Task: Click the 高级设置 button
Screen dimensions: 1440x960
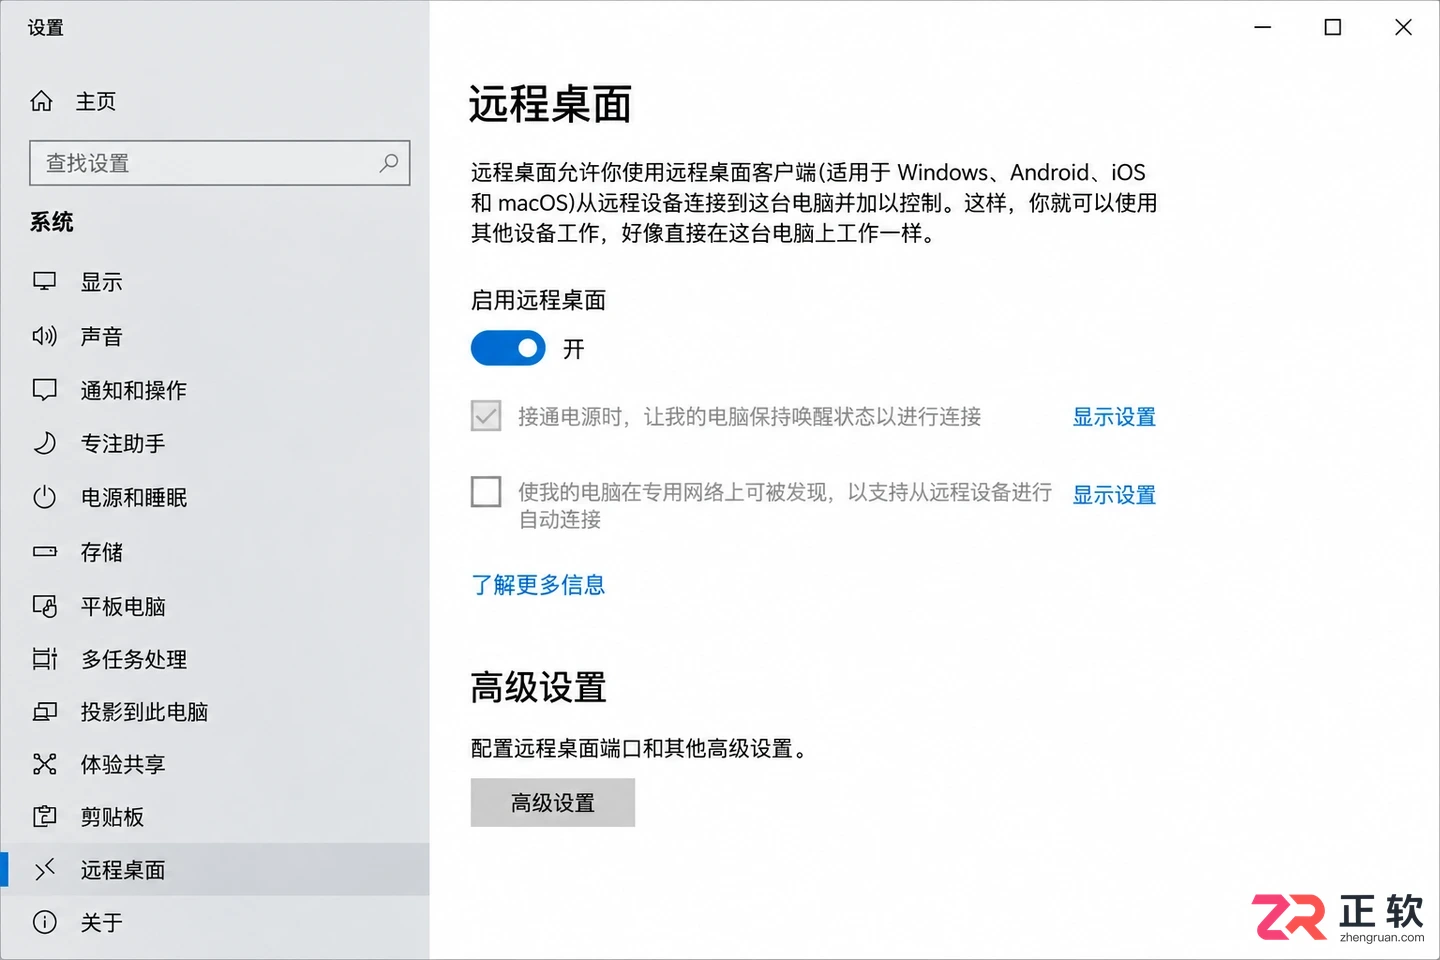Action: [553, 803]
